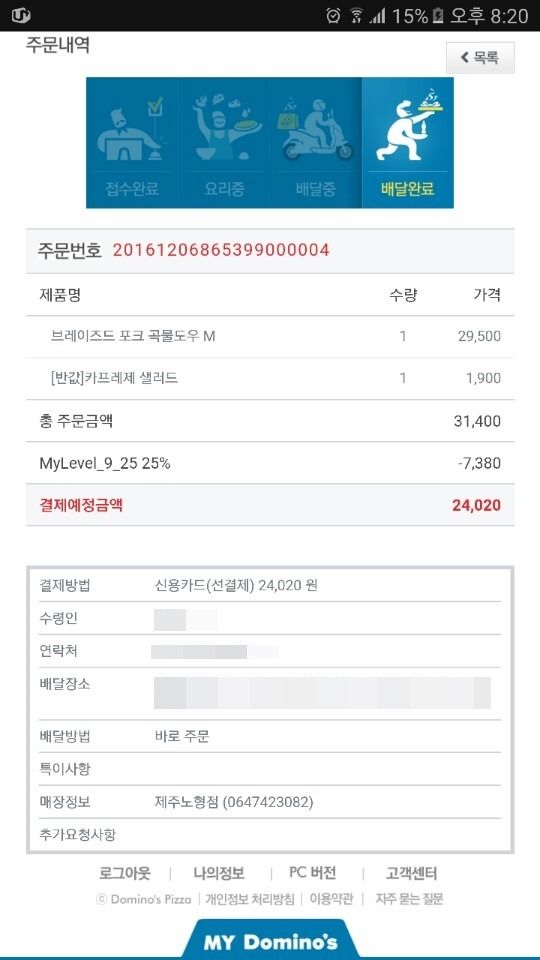This screenshot has height=960, width=540.
Task: Open 개인정보 처리방침 link
Action: (x=250, y=899)
